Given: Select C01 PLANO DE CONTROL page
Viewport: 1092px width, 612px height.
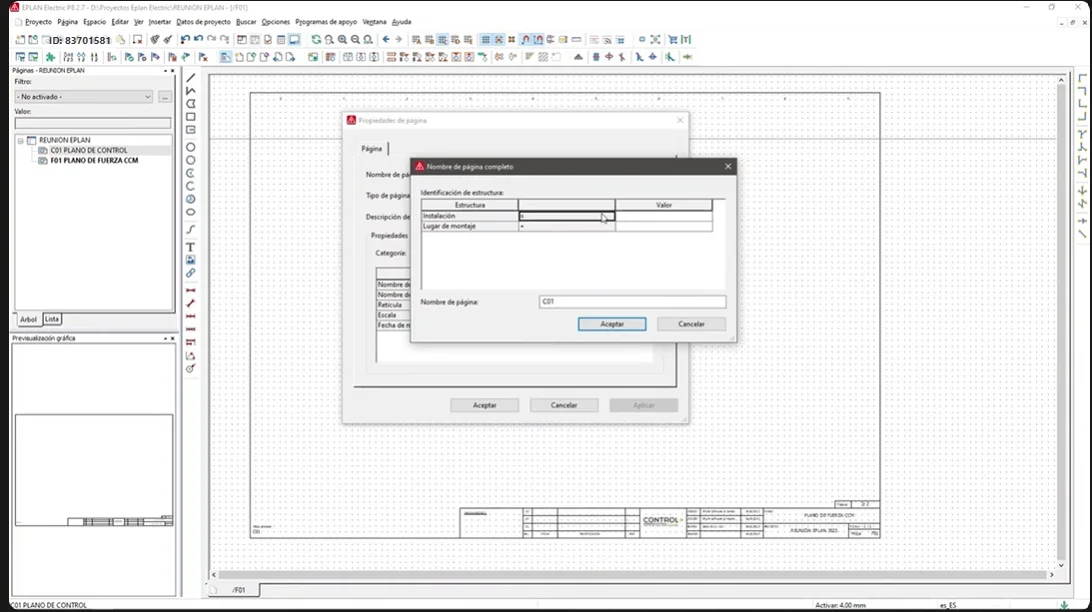Looking at the screenshot, I should [88, 150].
